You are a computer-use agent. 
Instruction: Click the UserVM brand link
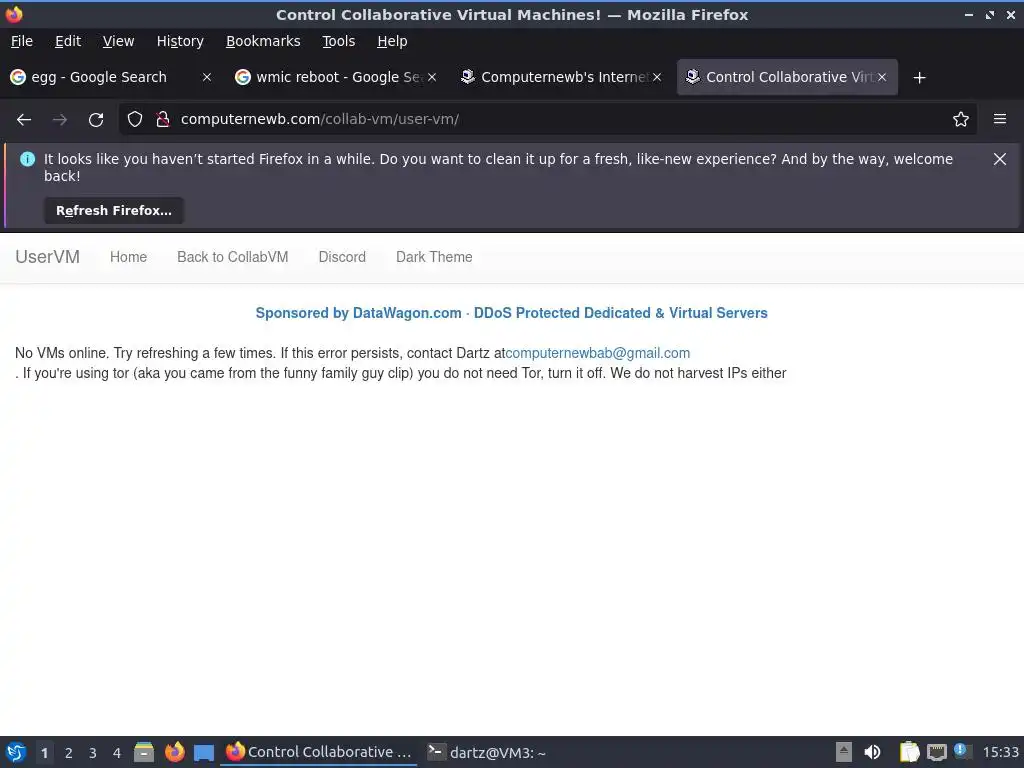click(x=48, y=257)
